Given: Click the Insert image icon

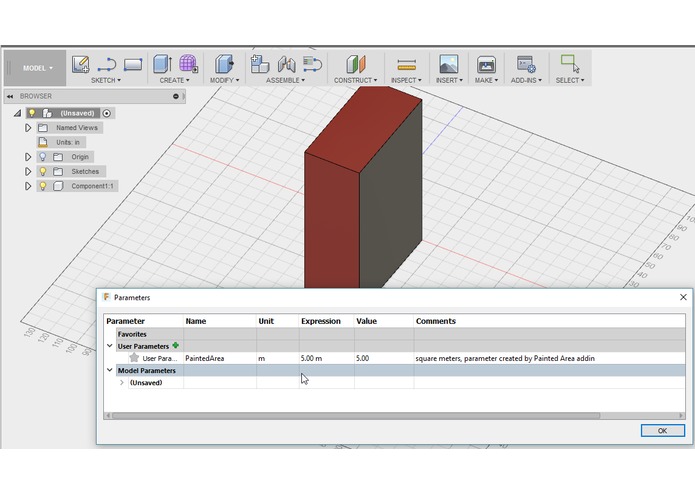Looking at the screenshot, I should coord(449,64).
